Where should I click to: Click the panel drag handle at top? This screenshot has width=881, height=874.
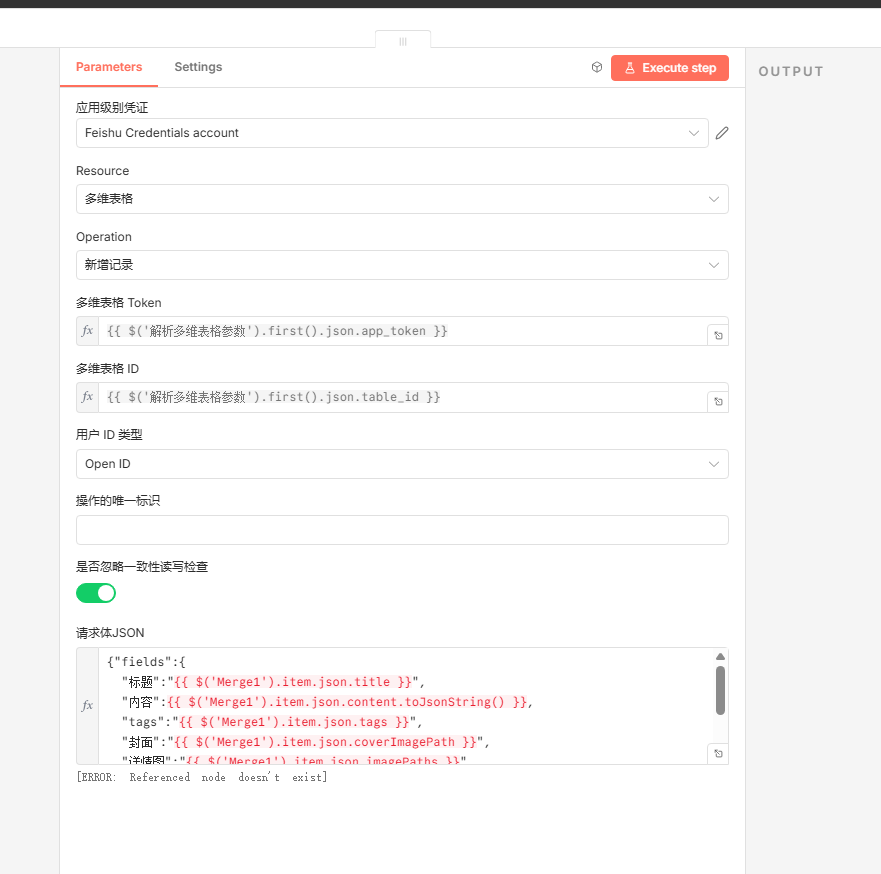(x=403, y=41)
